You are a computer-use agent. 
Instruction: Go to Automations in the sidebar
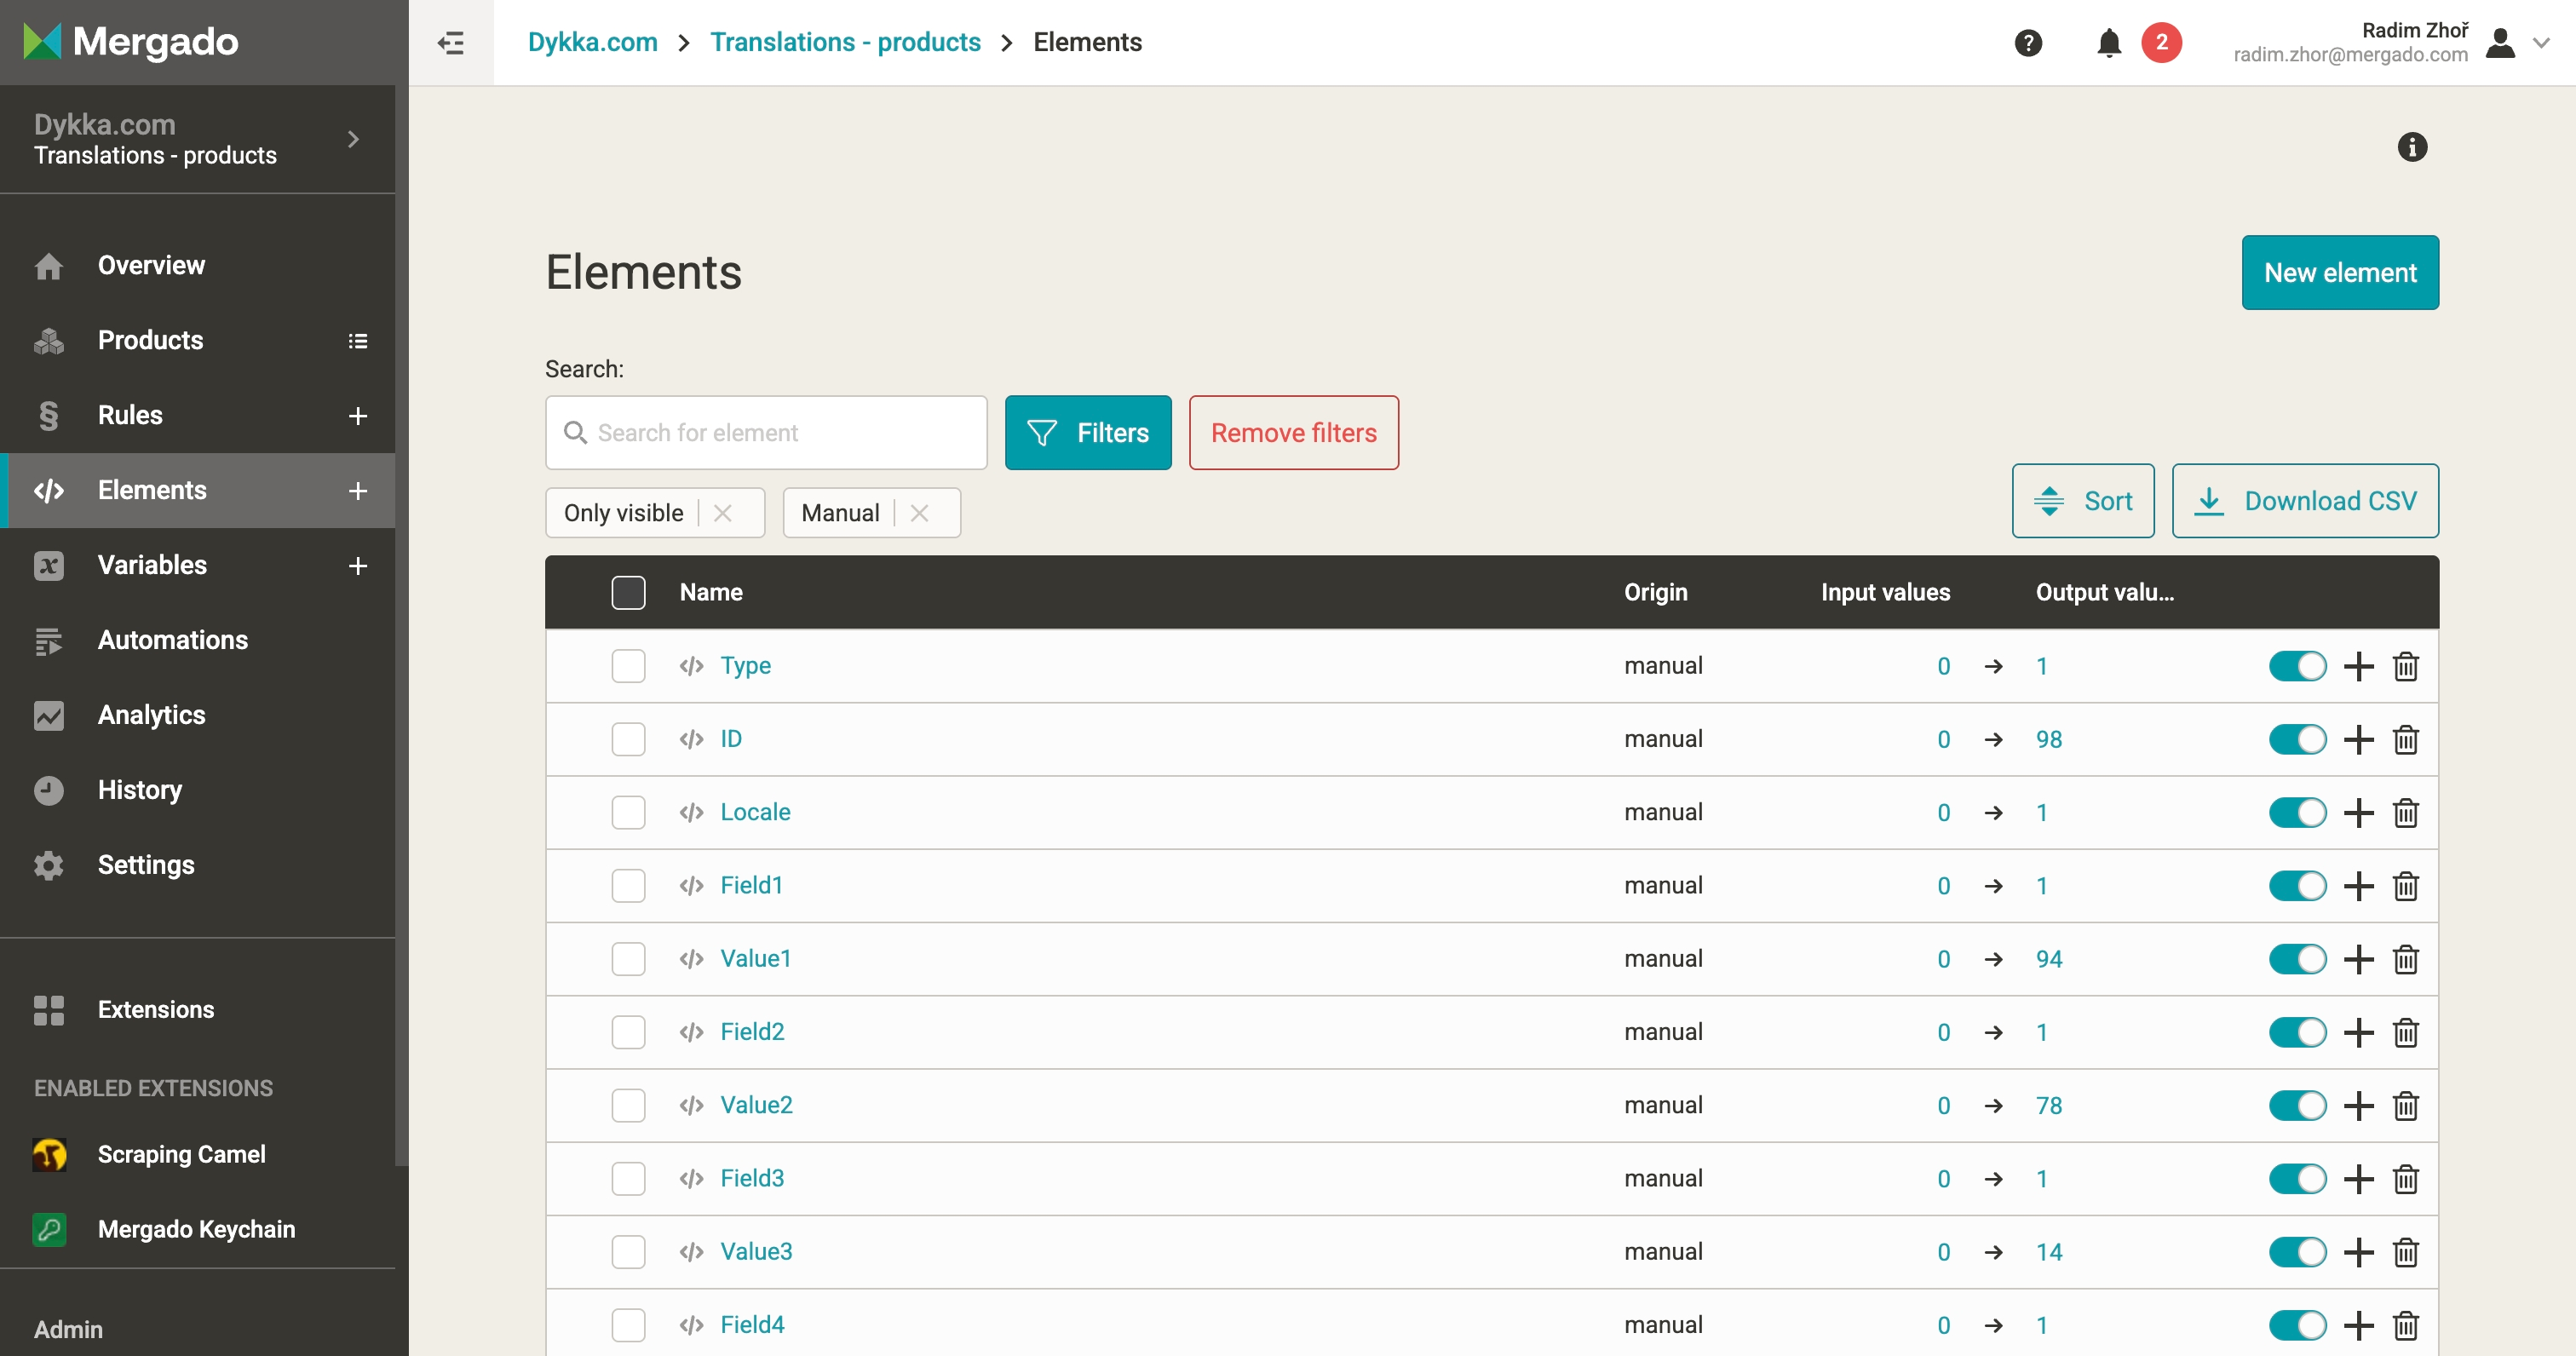click(172, 640)
